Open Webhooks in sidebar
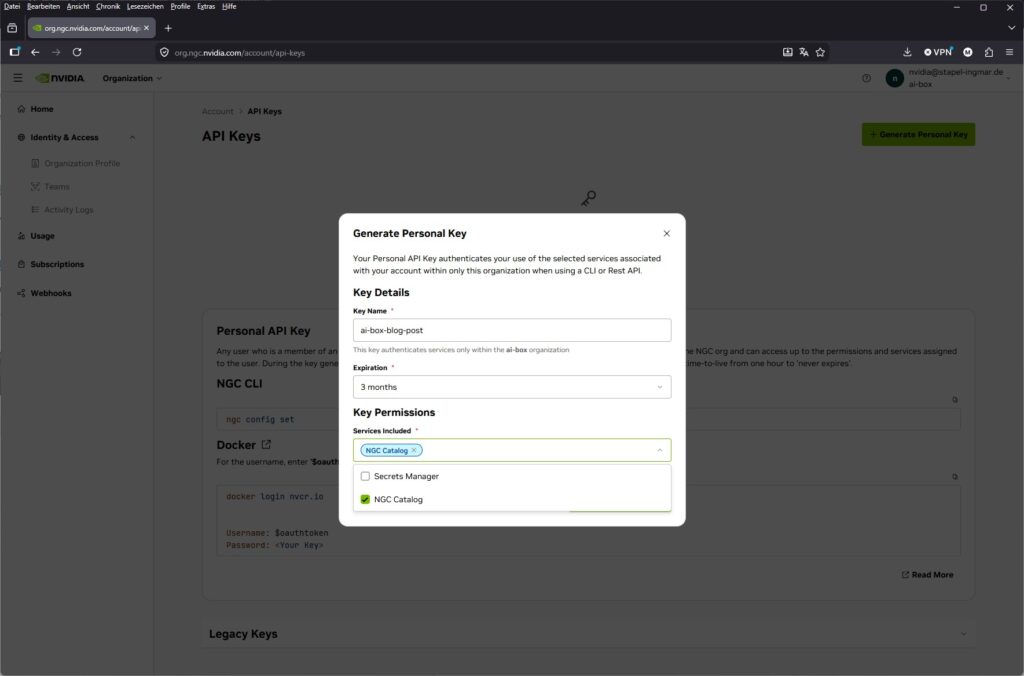 pyautogui.click(x=50, y=293)
